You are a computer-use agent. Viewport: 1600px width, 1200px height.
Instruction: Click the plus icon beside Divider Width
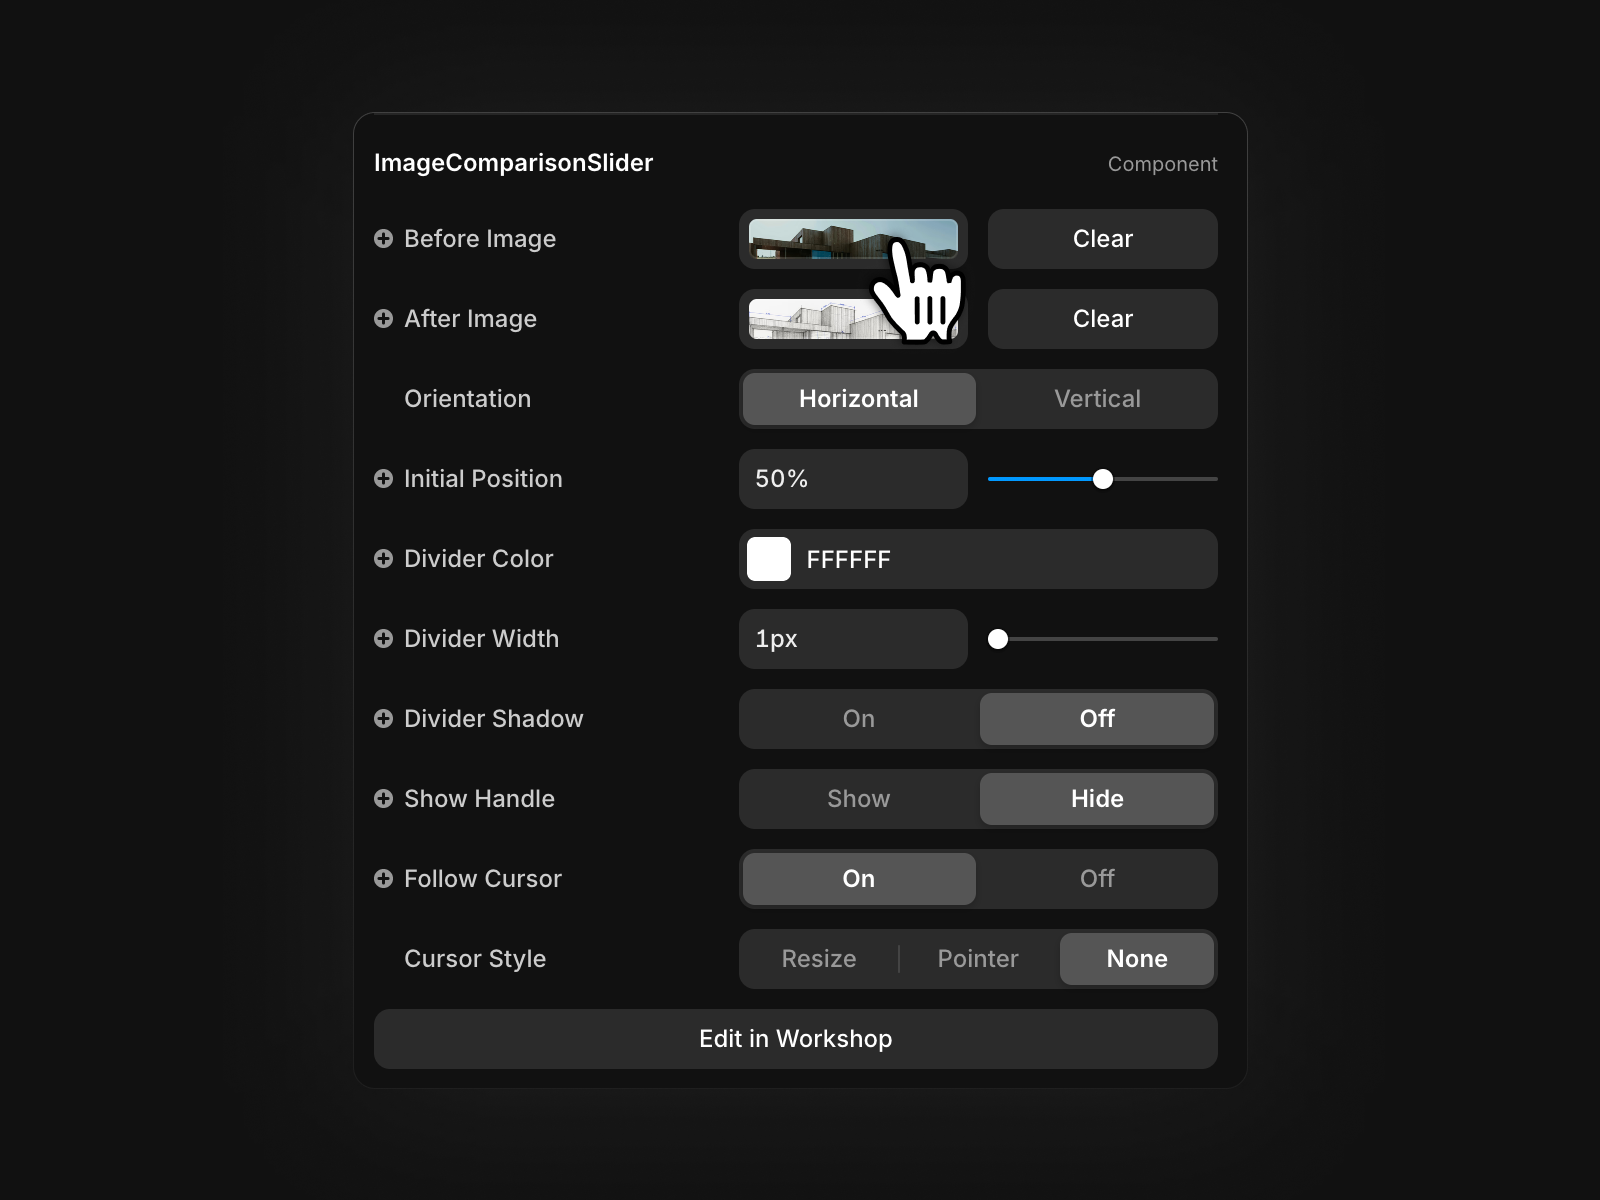(385, 639)
